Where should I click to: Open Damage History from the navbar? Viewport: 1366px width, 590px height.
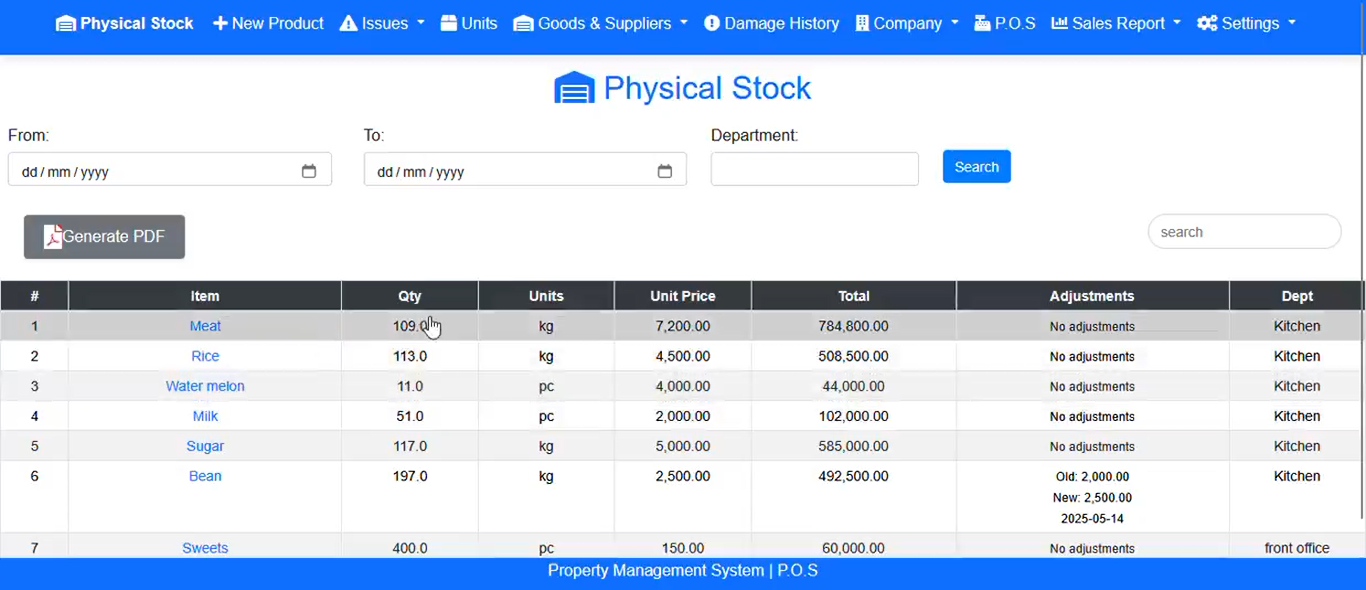click(x=771, y=23)
